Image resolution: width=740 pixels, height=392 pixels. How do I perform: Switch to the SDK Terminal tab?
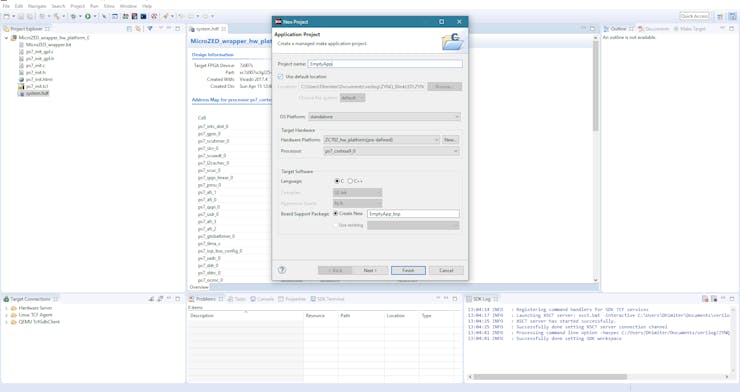click(x=328, y=299)
